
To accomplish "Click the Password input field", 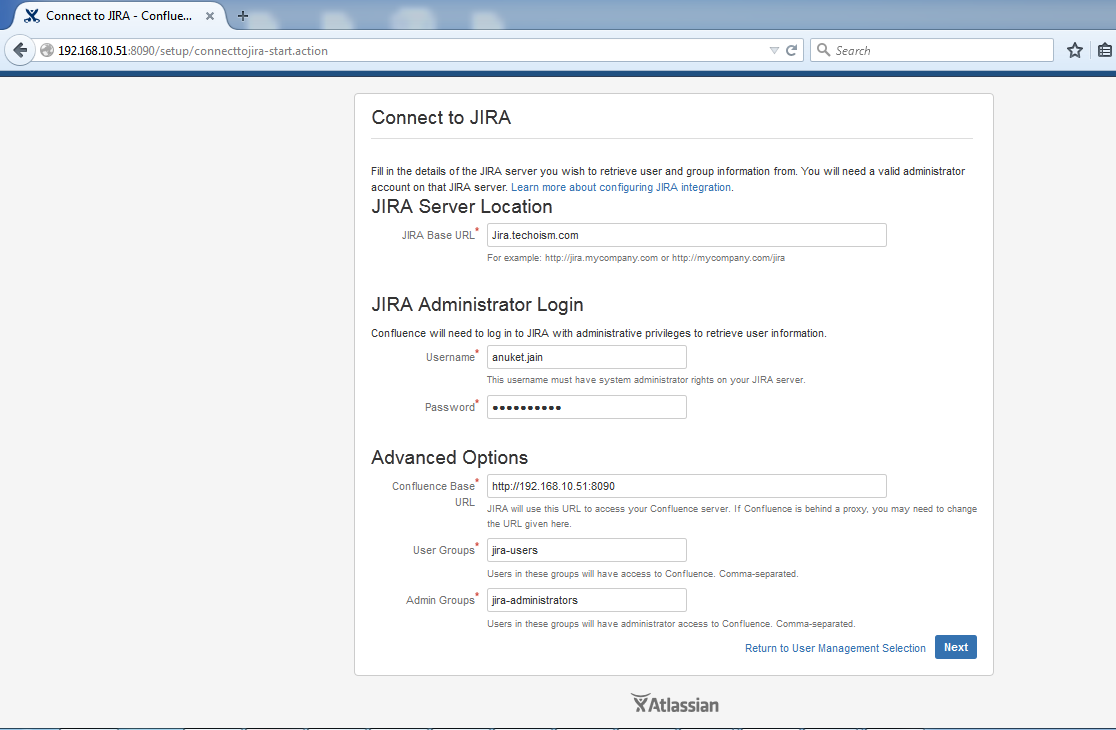I will (x=586, y=407).
